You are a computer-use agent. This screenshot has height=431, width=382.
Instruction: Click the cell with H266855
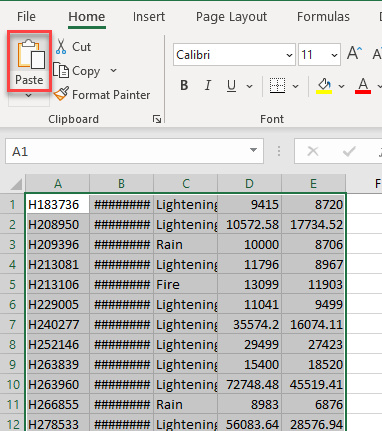click(58, 404)
